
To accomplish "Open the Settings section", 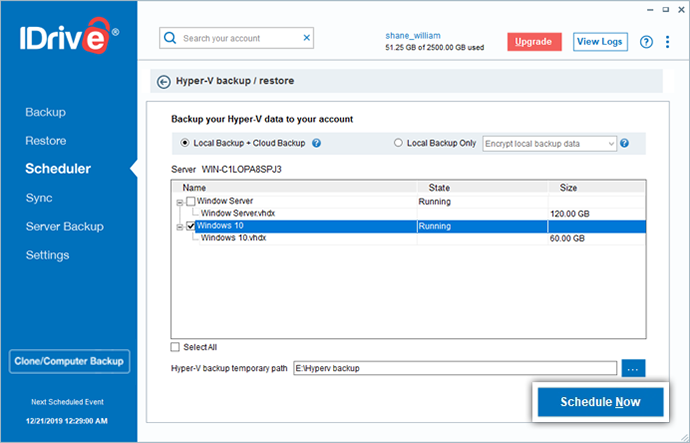I will 48,255.
